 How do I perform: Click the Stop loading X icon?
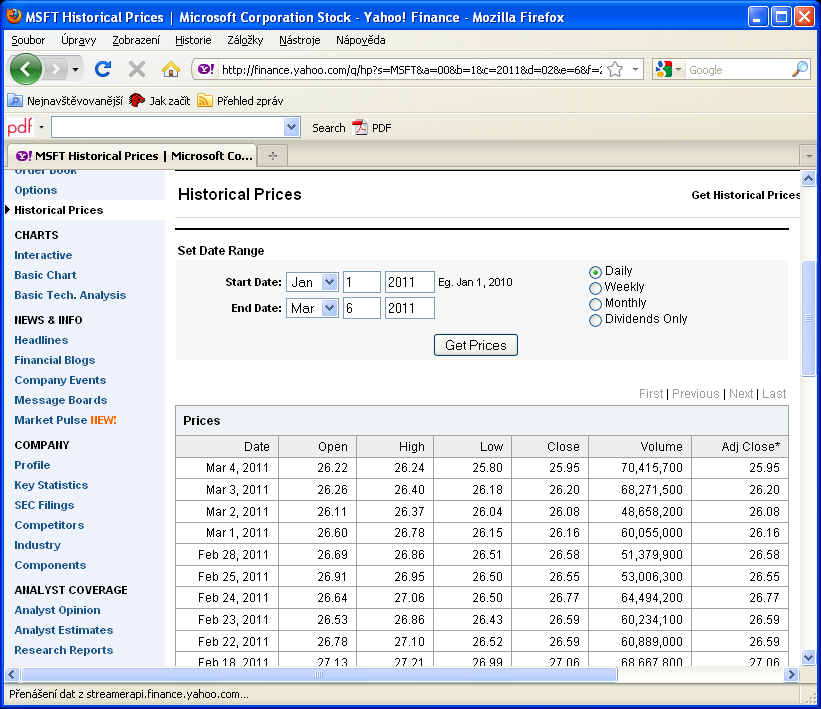click(x=137, y=69)
